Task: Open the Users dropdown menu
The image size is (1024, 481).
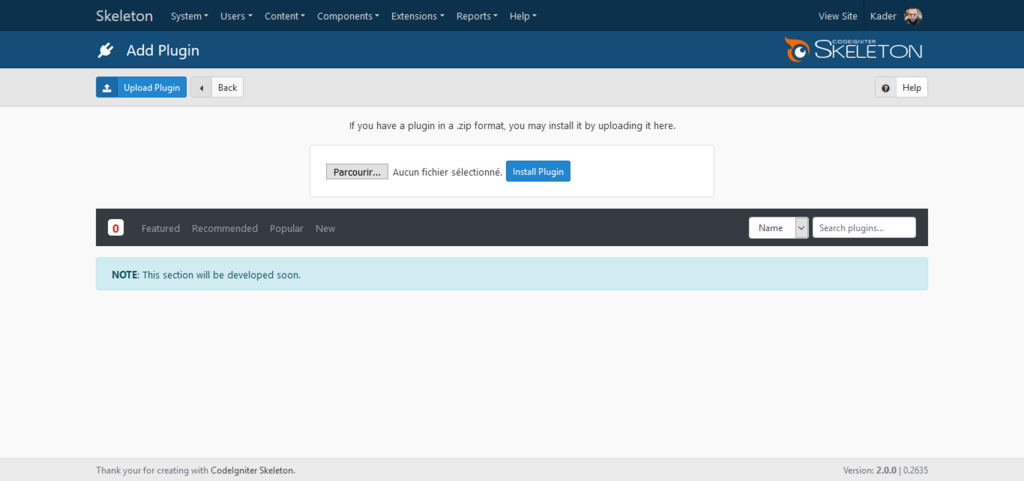Action: point(236,16)
